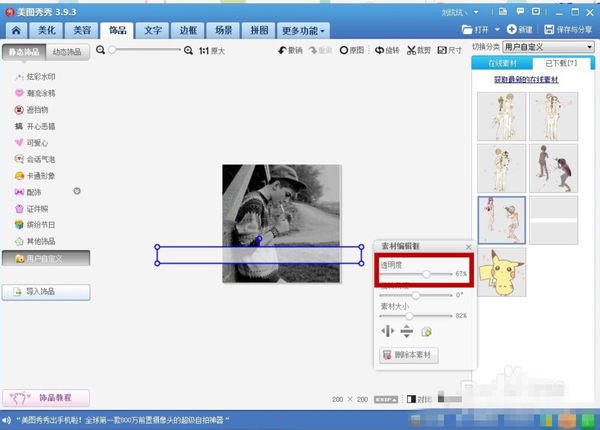The width and height of the screenshot is (600, 430).
Task: Click the duplicate material icon in the editor panel
Action: (426, 332)
